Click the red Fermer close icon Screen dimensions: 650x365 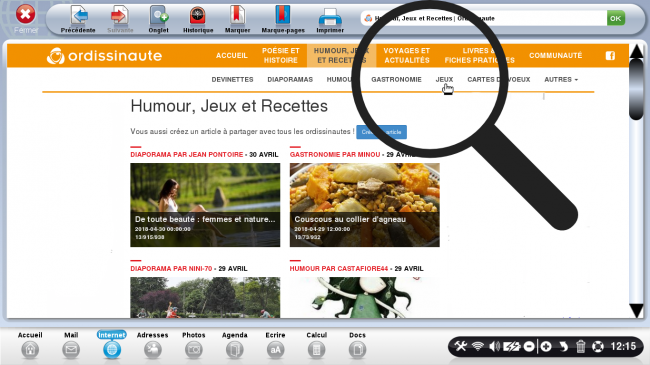pos(25,15)
